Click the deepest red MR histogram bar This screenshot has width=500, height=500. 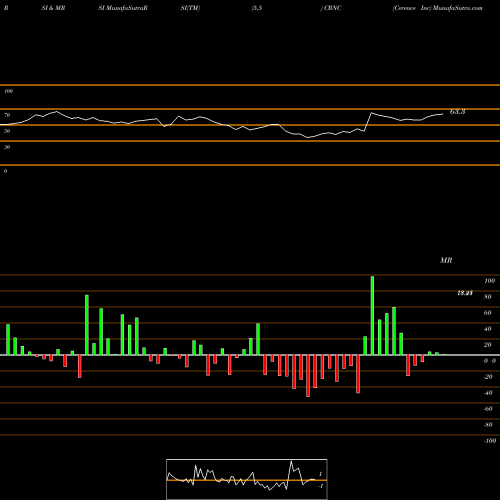tap(308, 376)
